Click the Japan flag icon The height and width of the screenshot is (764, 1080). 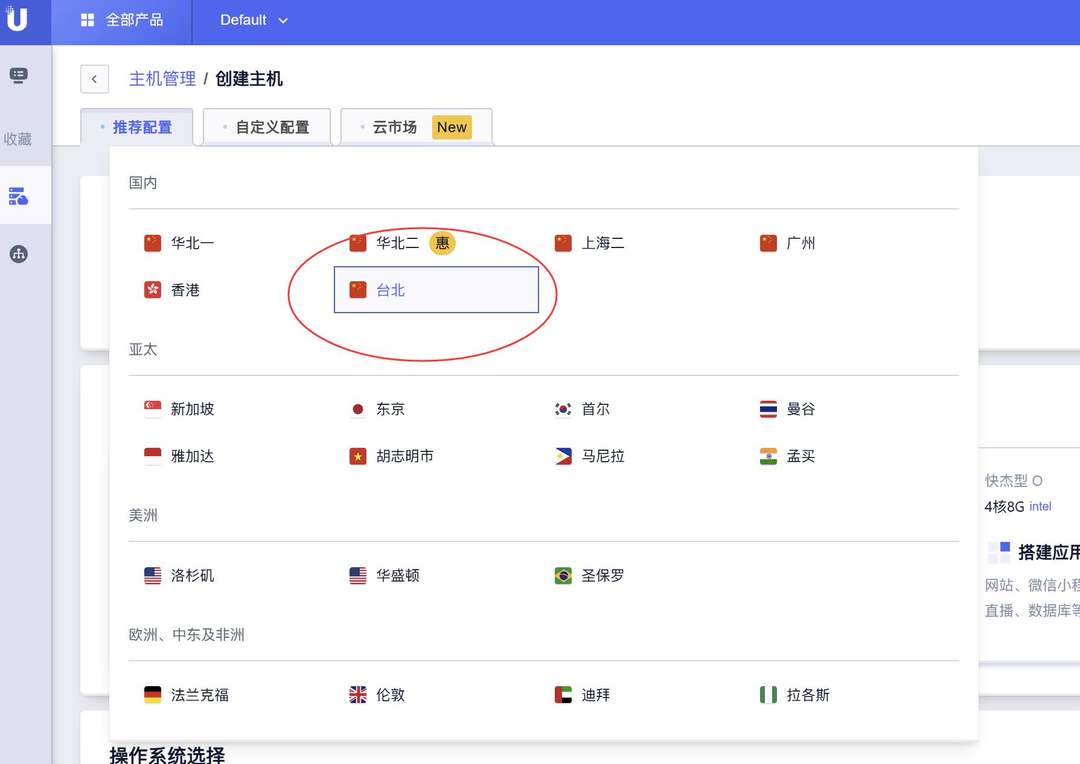click(x=357, y=409)
